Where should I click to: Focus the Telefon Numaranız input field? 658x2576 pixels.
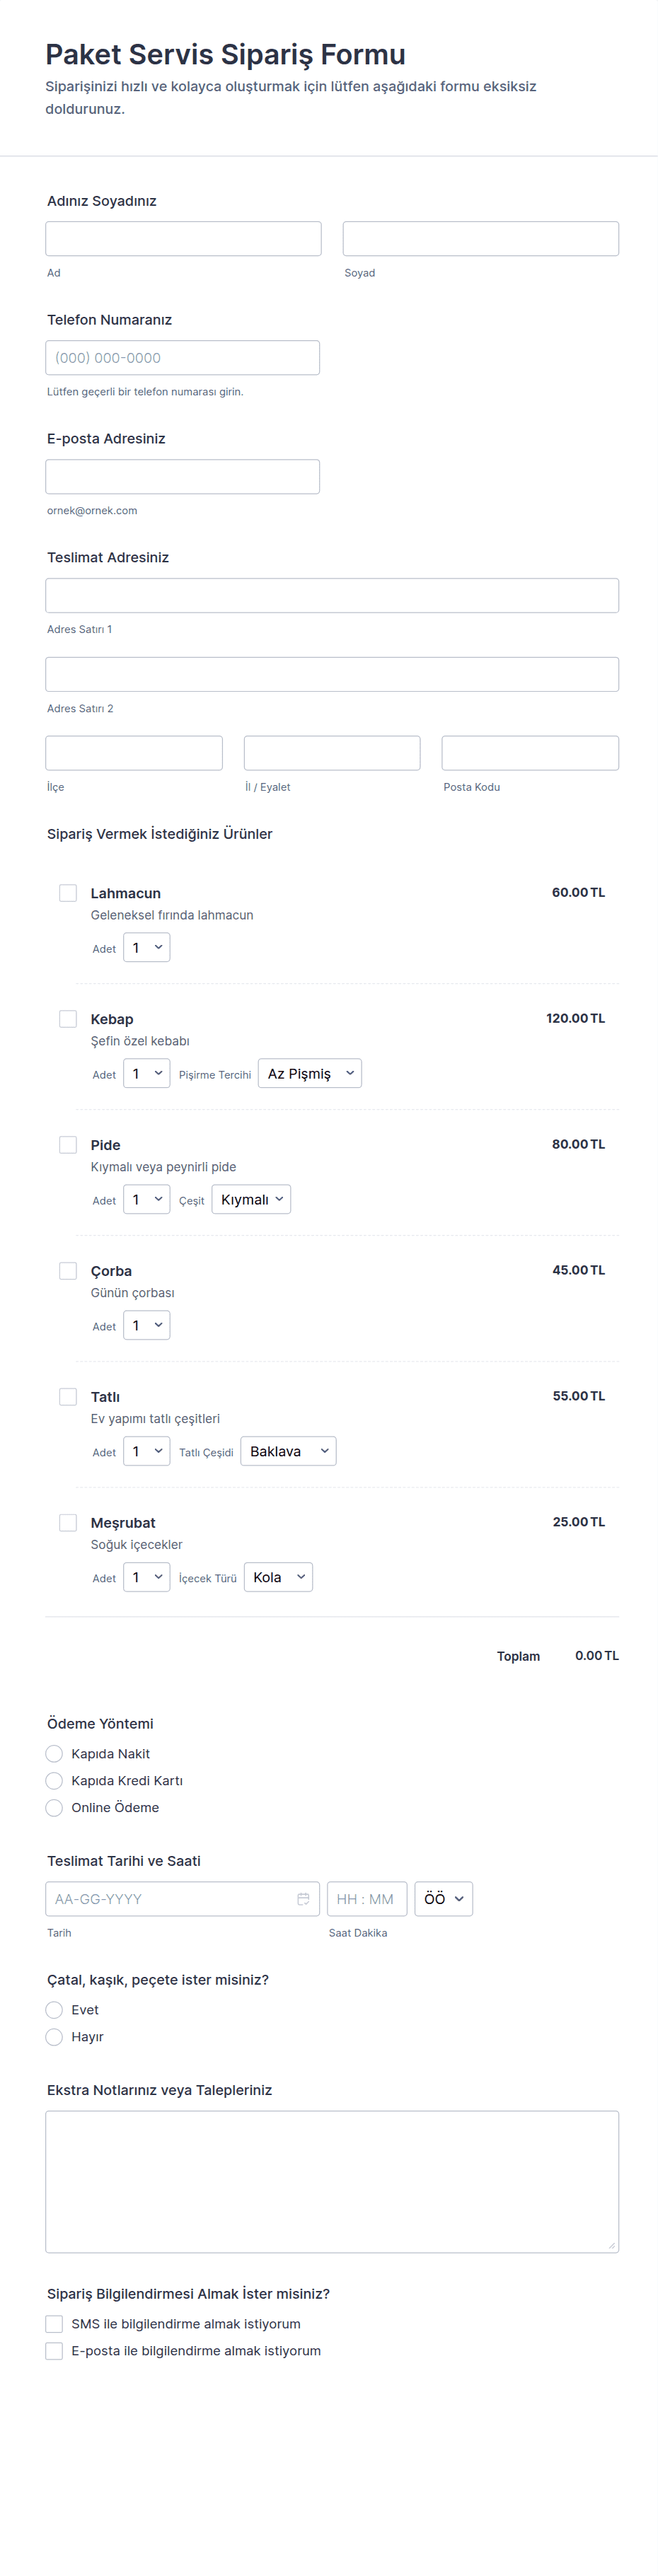[183, 358]
